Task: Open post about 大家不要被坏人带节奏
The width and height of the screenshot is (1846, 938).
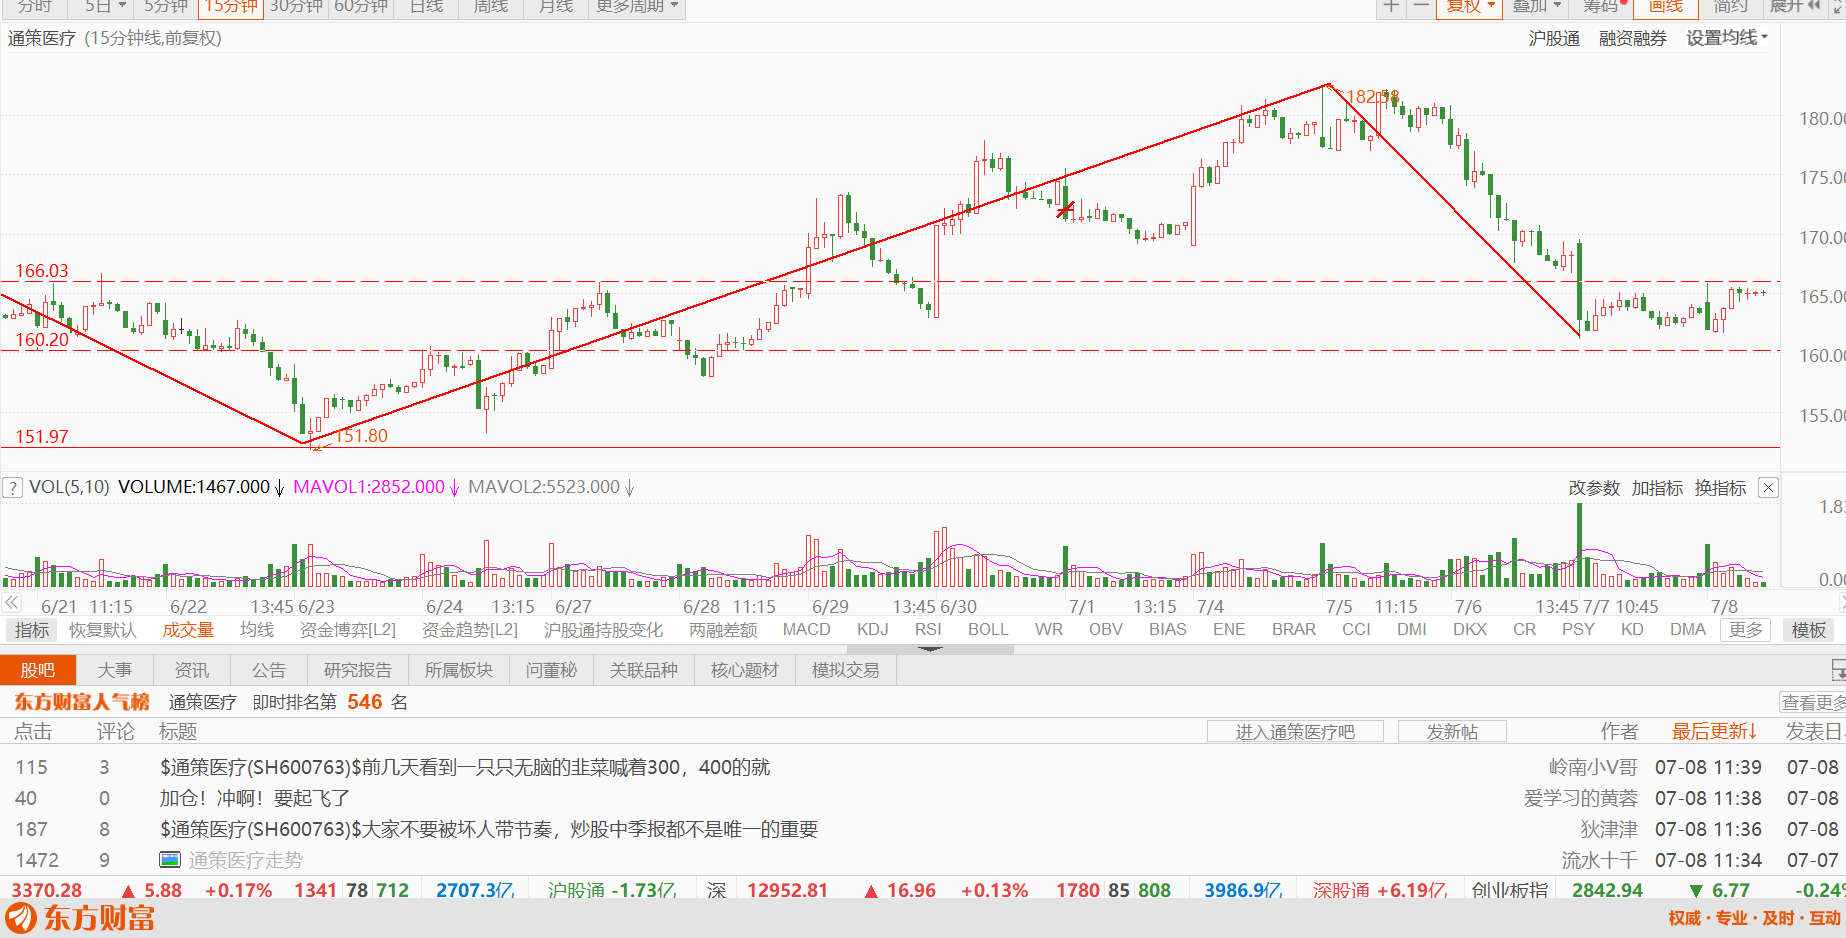Action: (x=489, y=829)
